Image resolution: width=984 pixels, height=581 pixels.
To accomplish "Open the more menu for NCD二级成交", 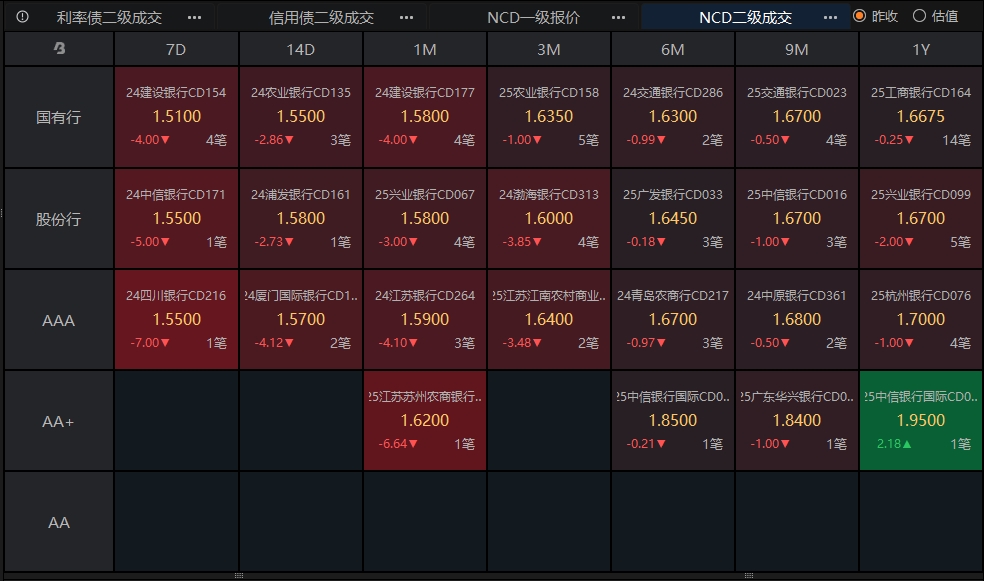I will [x=830, y=18].
